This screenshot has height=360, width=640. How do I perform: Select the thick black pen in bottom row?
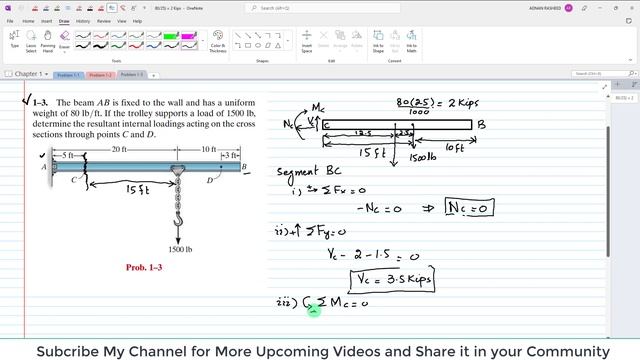100,45
